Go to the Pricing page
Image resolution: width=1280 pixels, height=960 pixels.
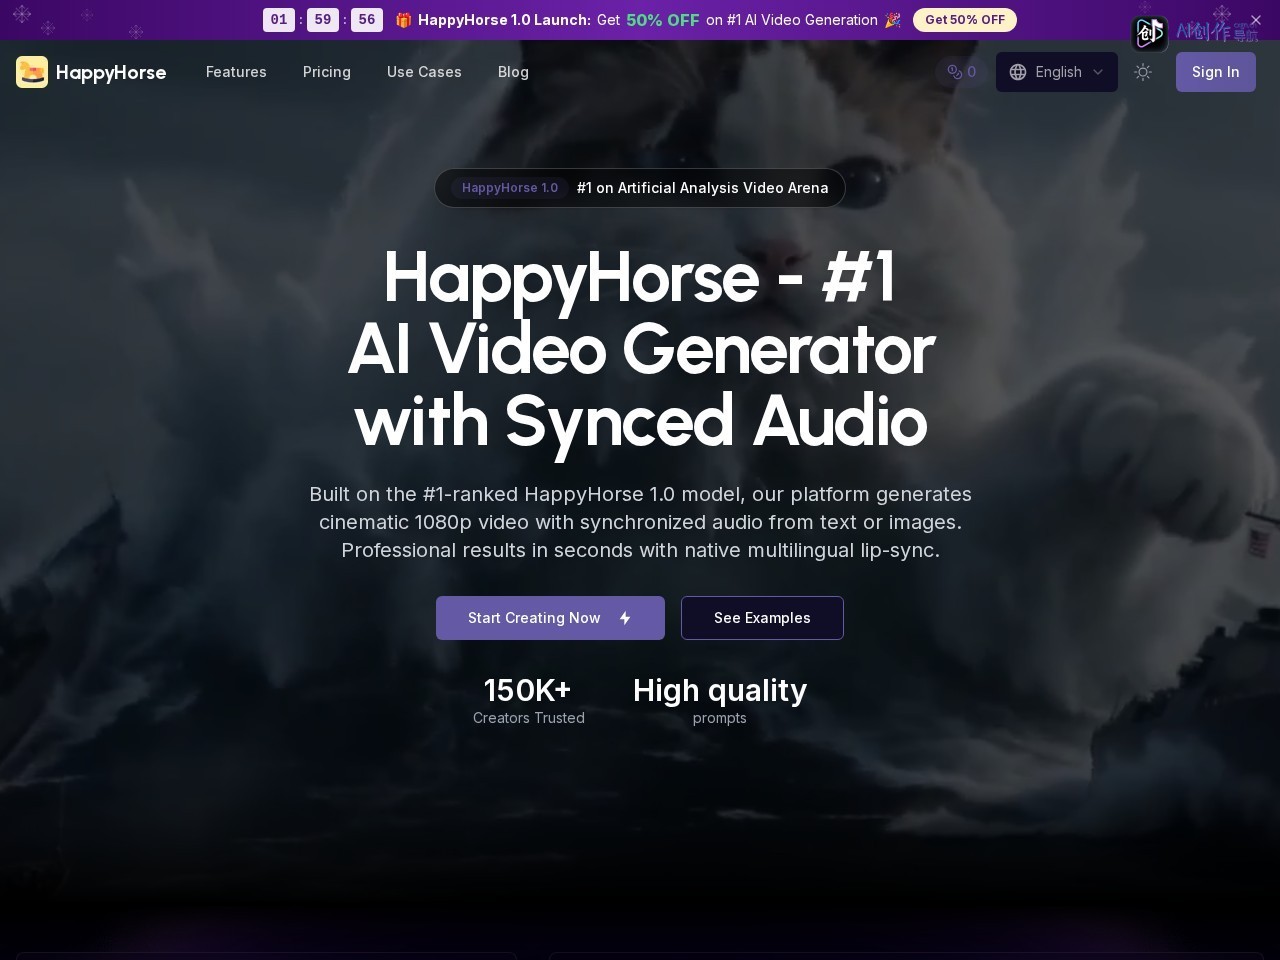click(x=327, y=72)
